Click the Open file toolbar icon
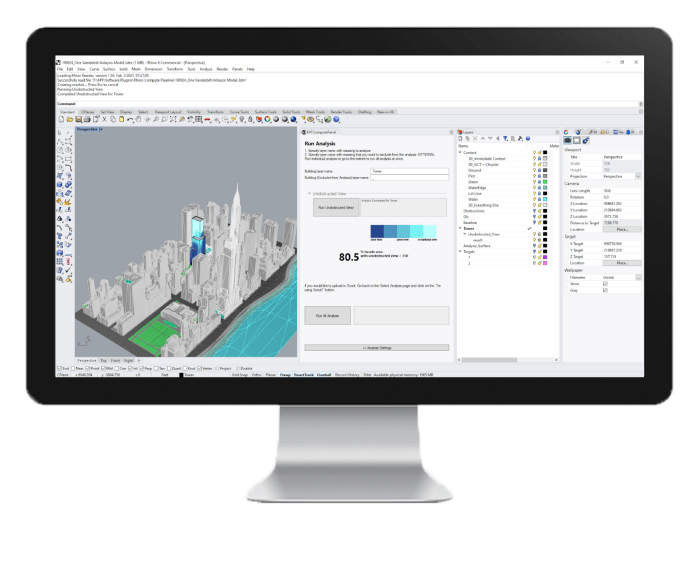700x561 pixels. point(68,120)
